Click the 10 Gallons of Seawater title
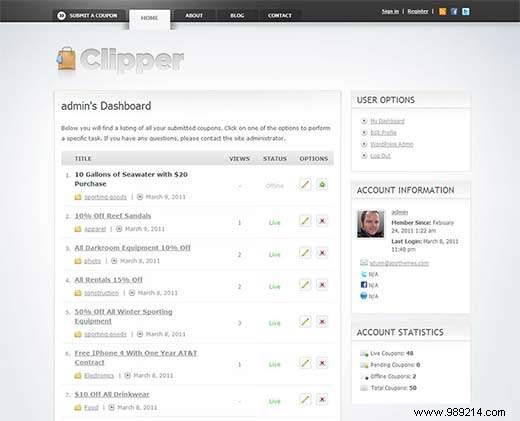520x421 pixels. 131,179
